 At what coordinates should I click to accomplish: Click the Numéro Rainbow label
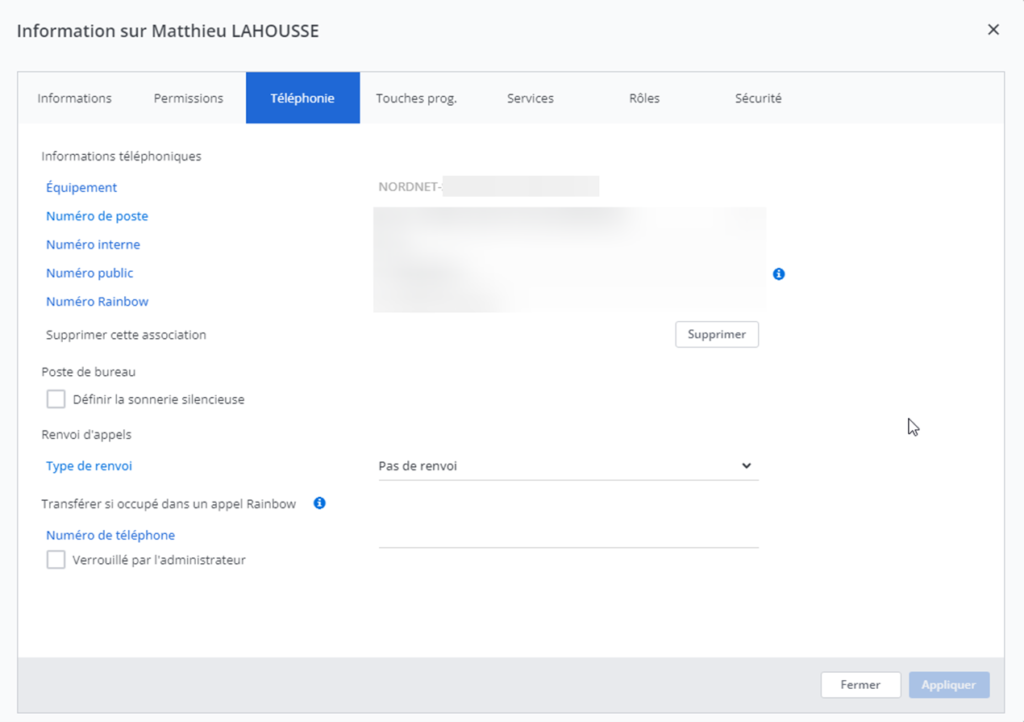pos(97,302)
